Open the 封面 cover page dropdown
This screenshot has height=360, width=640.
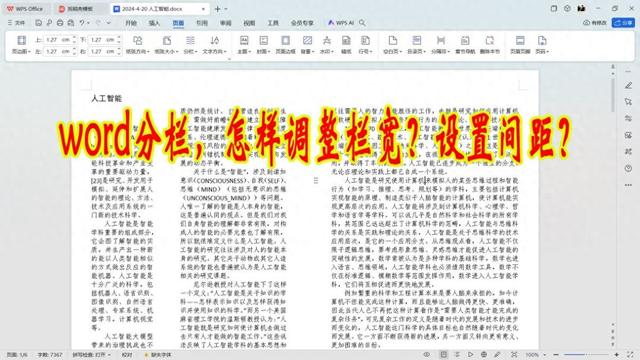tap(263, 45)
